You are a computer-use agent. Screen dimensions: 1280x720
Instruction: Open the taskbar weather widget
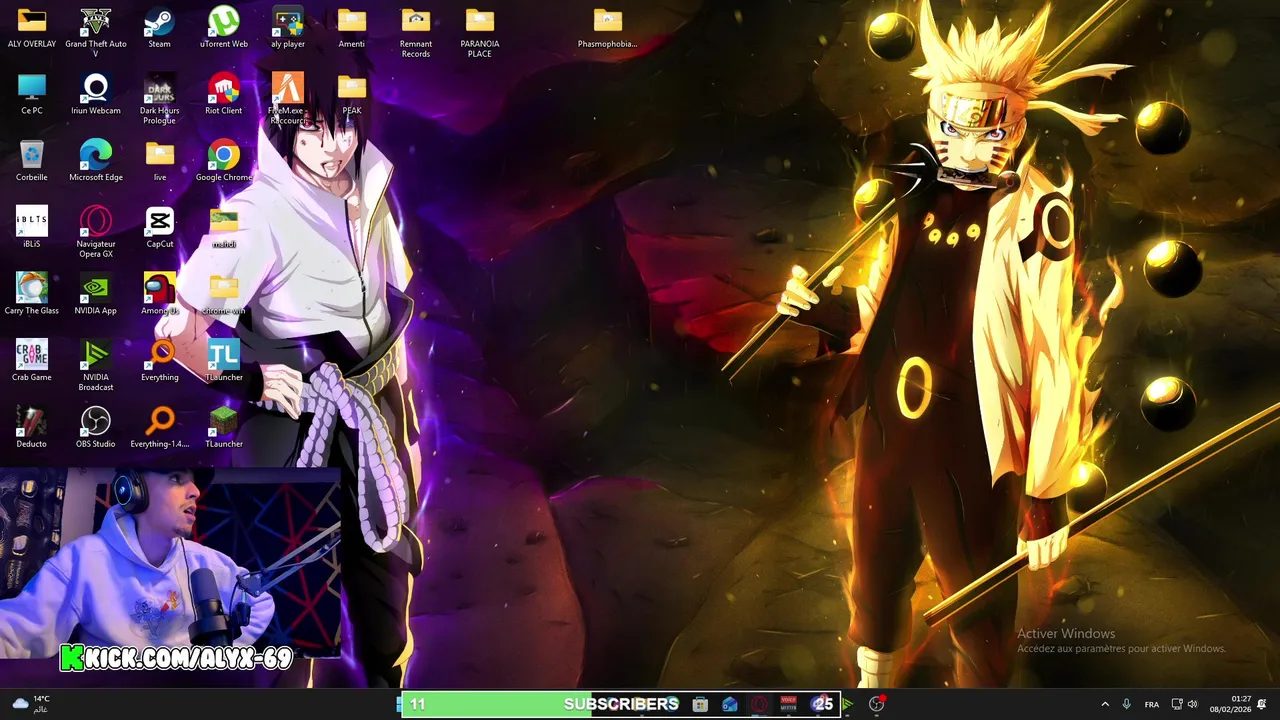(x=30, y=704)
